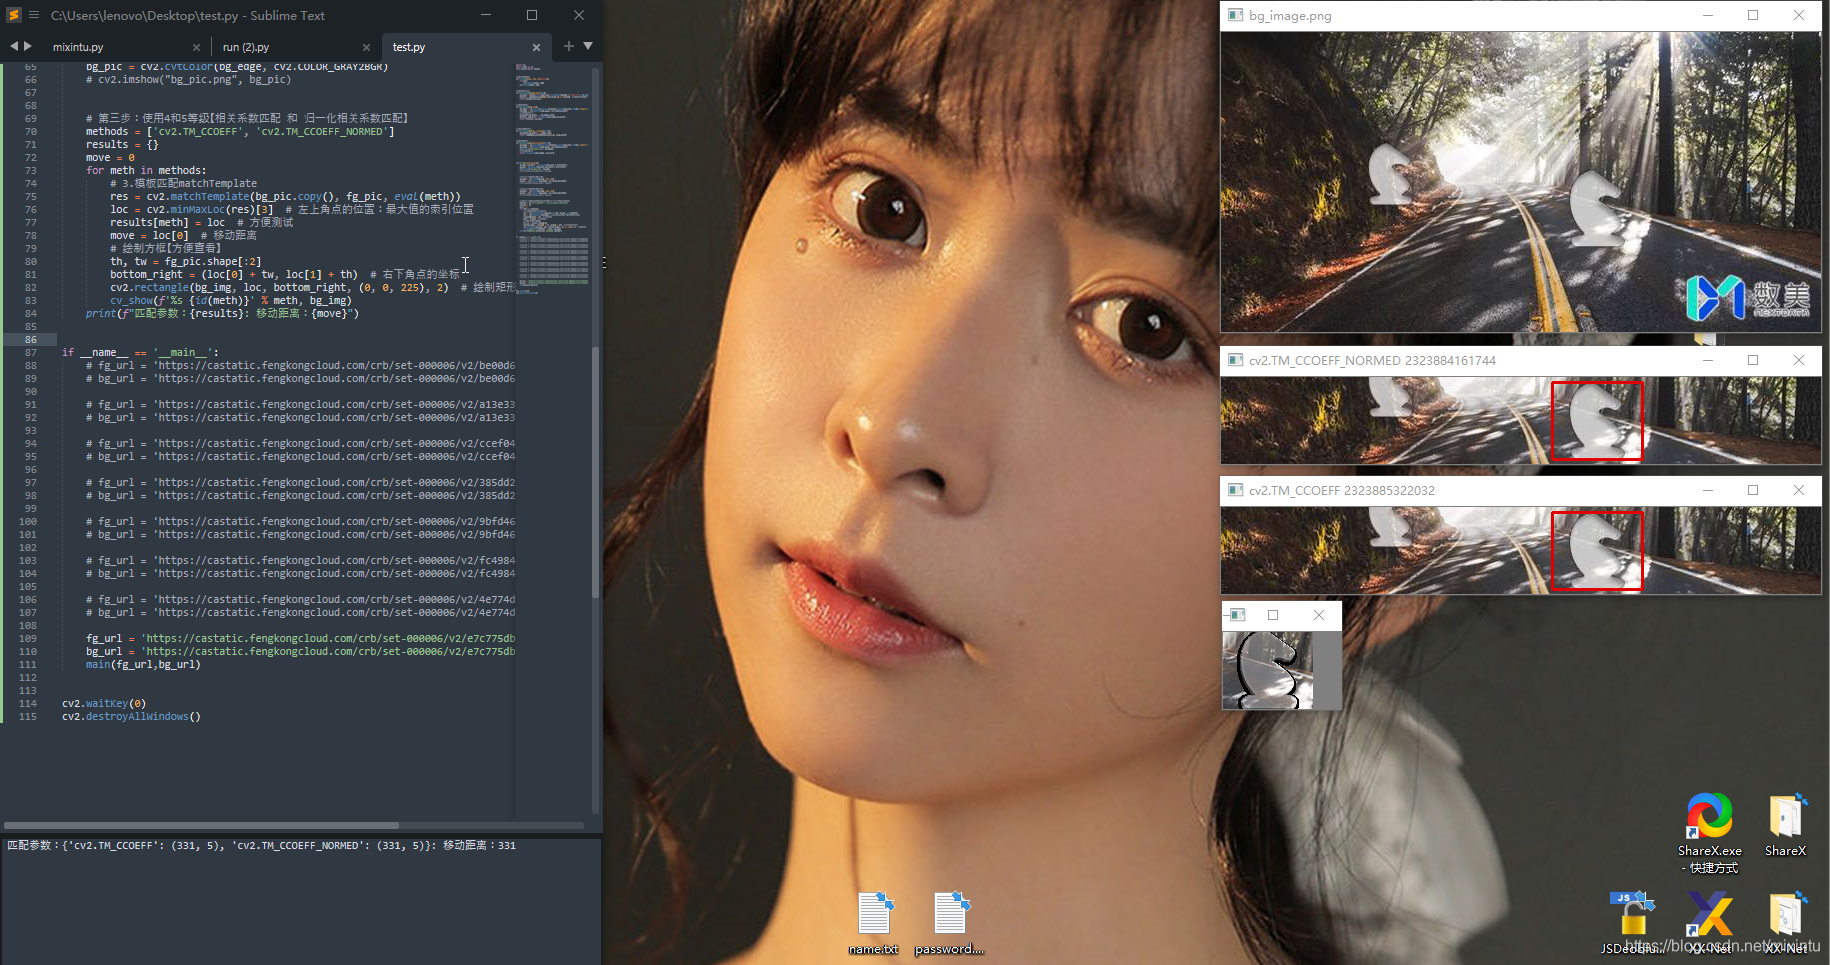Screen dimensions: 1830x965
Task: Click the small untitled OpenCV window icon
Action: (1237, 615)
